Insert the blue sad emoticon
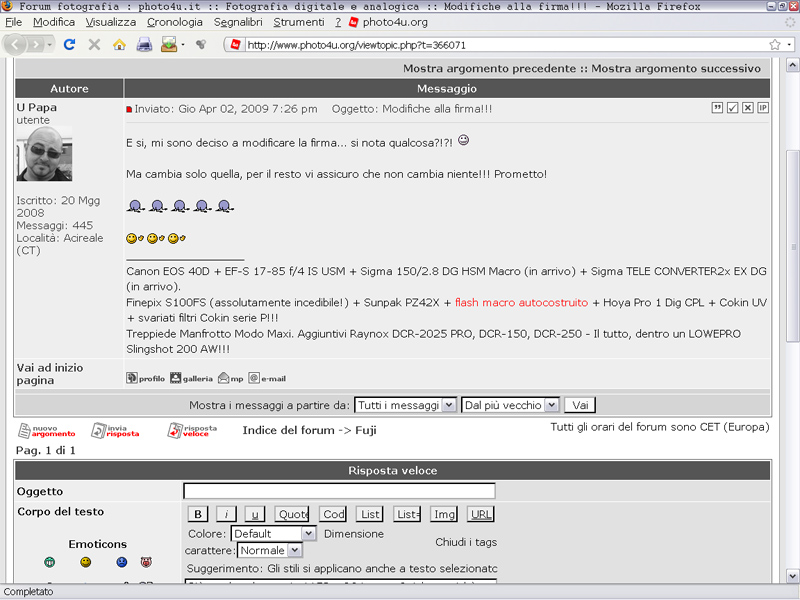The width and height of the screenshot is (800, 600). [122, 563]
